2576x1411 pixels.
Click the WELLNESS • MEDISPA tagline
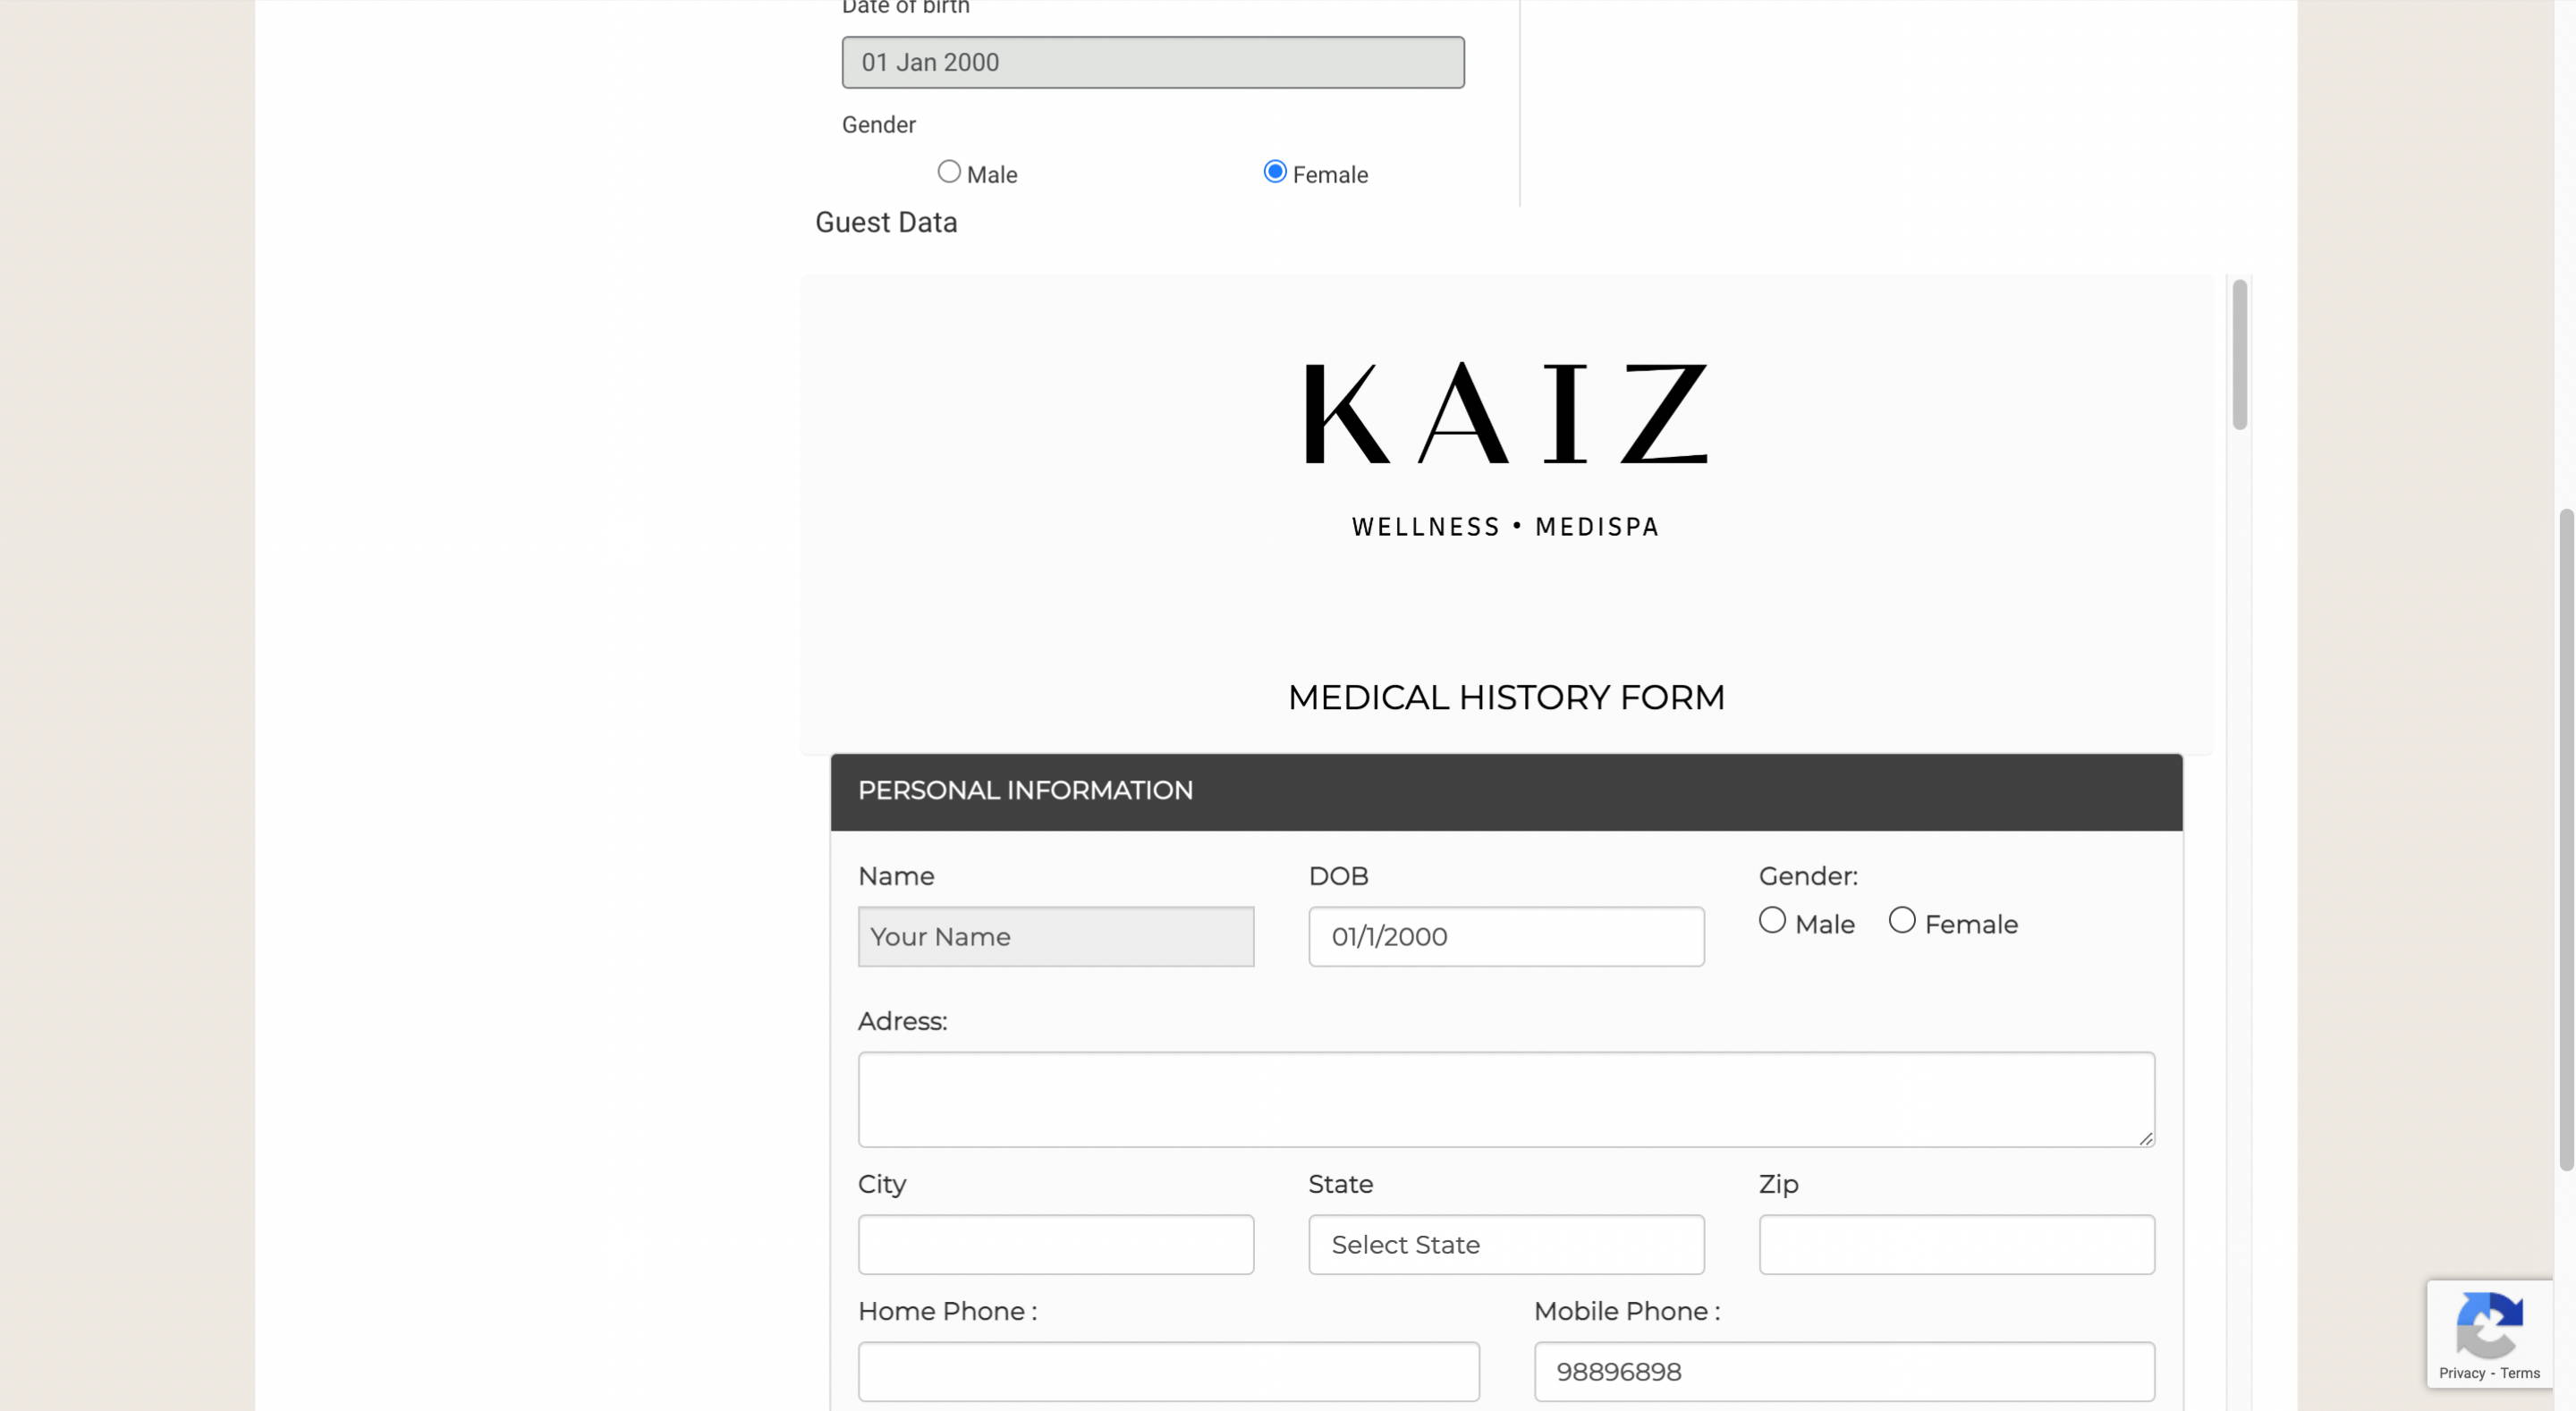[x=1506, y=527]
